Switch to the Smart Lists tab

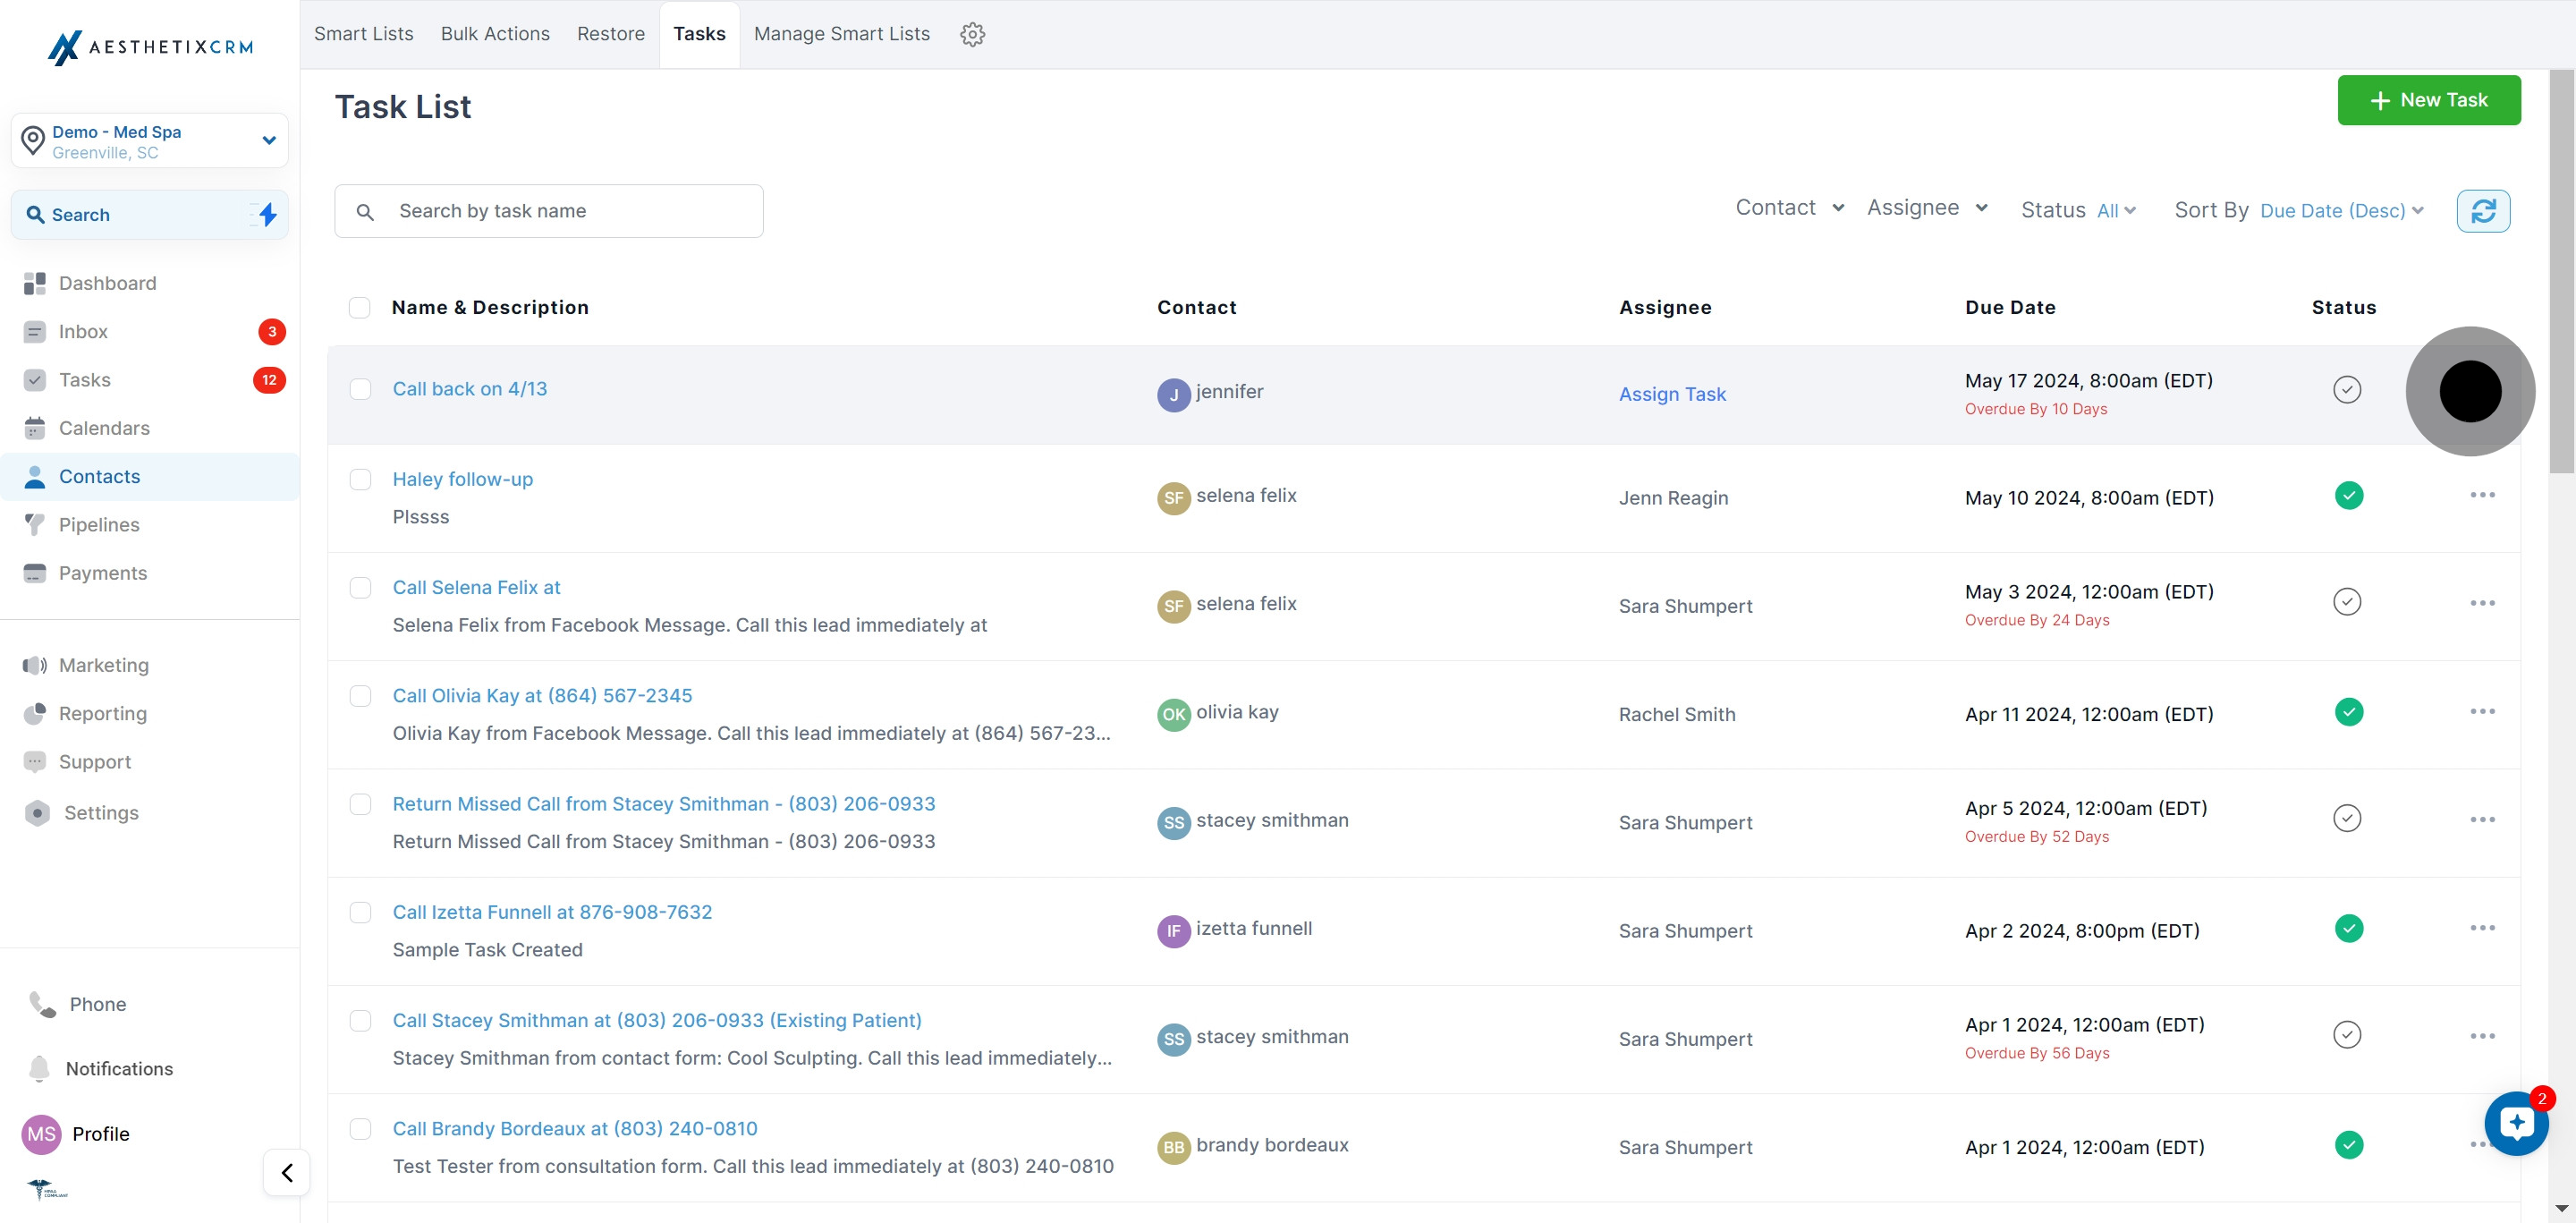pyautogui.click(x=364, y=34)
